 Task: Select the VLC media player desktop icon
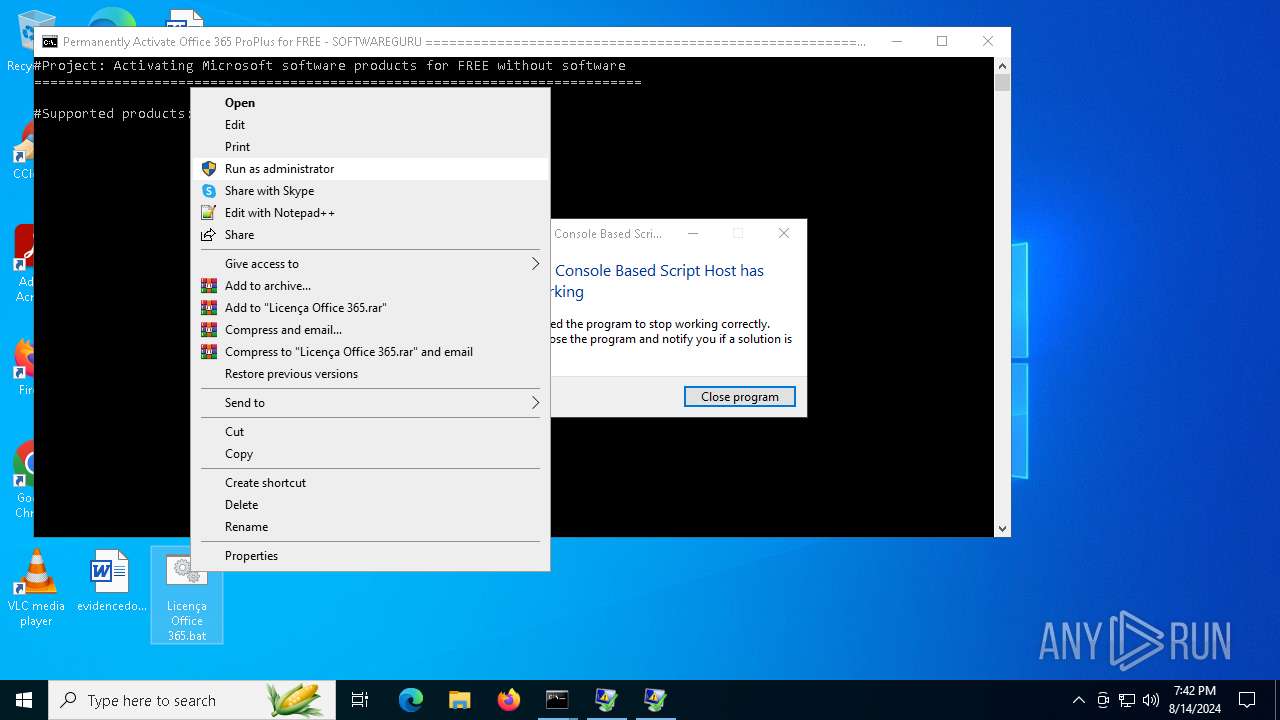pyautogui.click(x=36, y=589)
